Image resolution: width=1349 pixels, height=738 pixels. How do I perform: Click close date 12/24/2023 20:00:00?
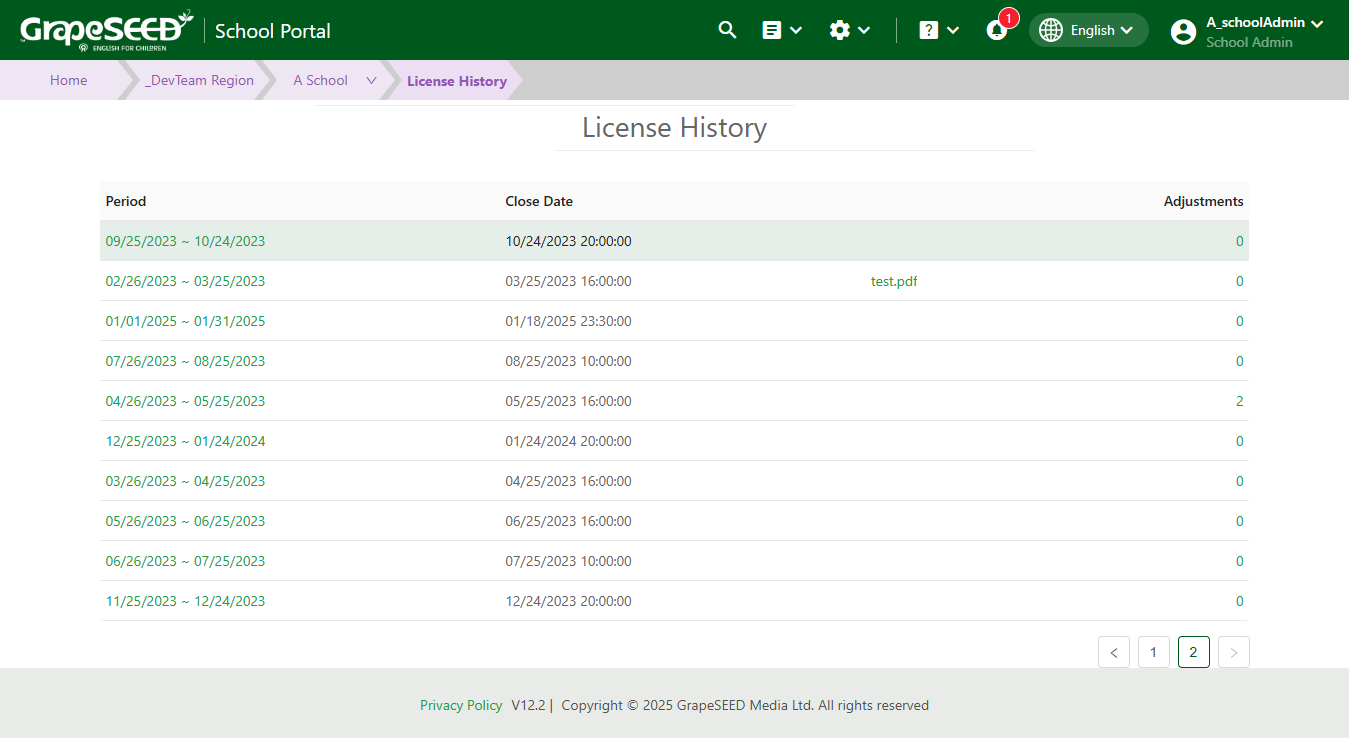[x=568, y=601]
